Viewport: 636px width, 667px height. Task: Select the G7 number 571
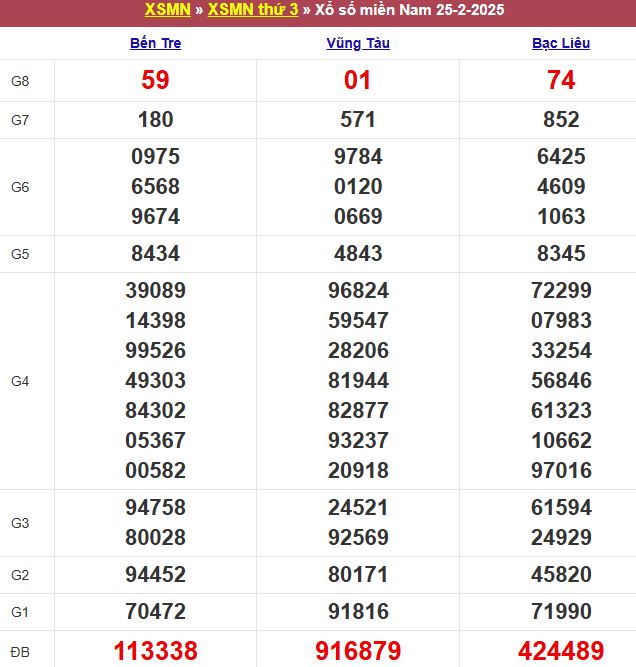pyautogui.click(x=358, y=120)
